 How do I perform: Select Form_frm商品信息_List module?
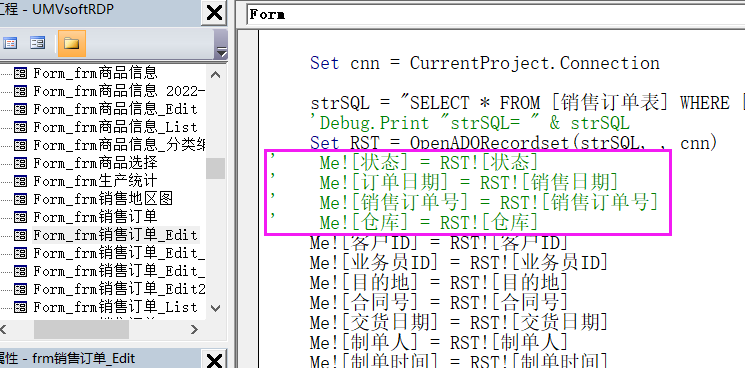pyautogui.click(x=115, y=127)
